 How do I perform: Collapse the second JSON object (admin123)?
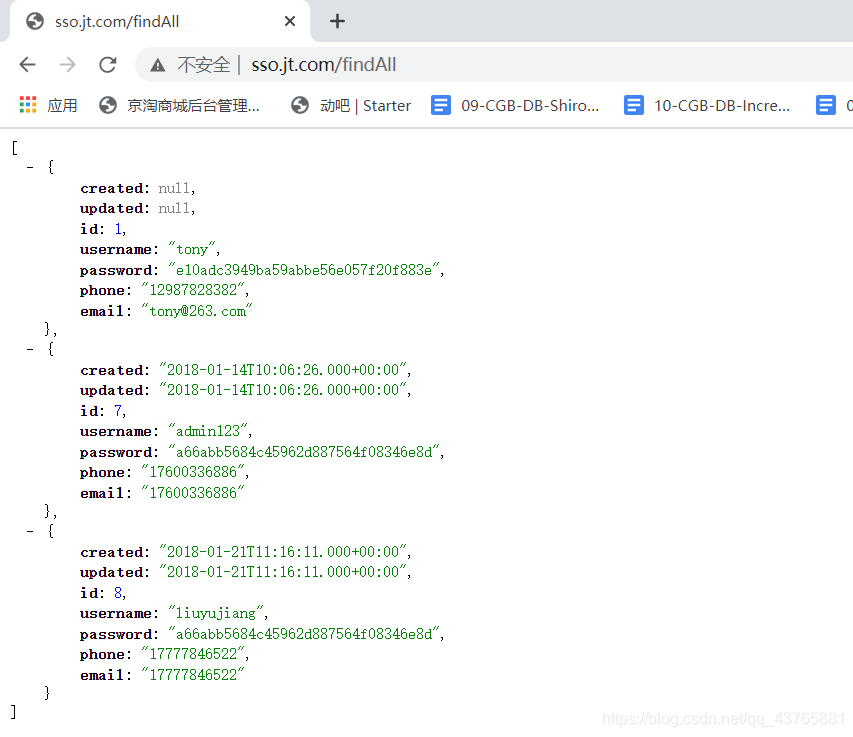[30, 349]
